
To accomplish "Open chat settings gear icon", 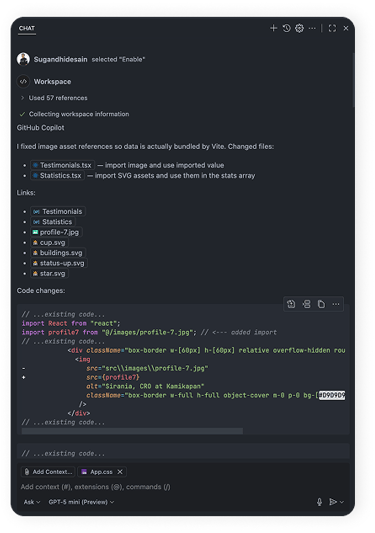I will point(299,28).
